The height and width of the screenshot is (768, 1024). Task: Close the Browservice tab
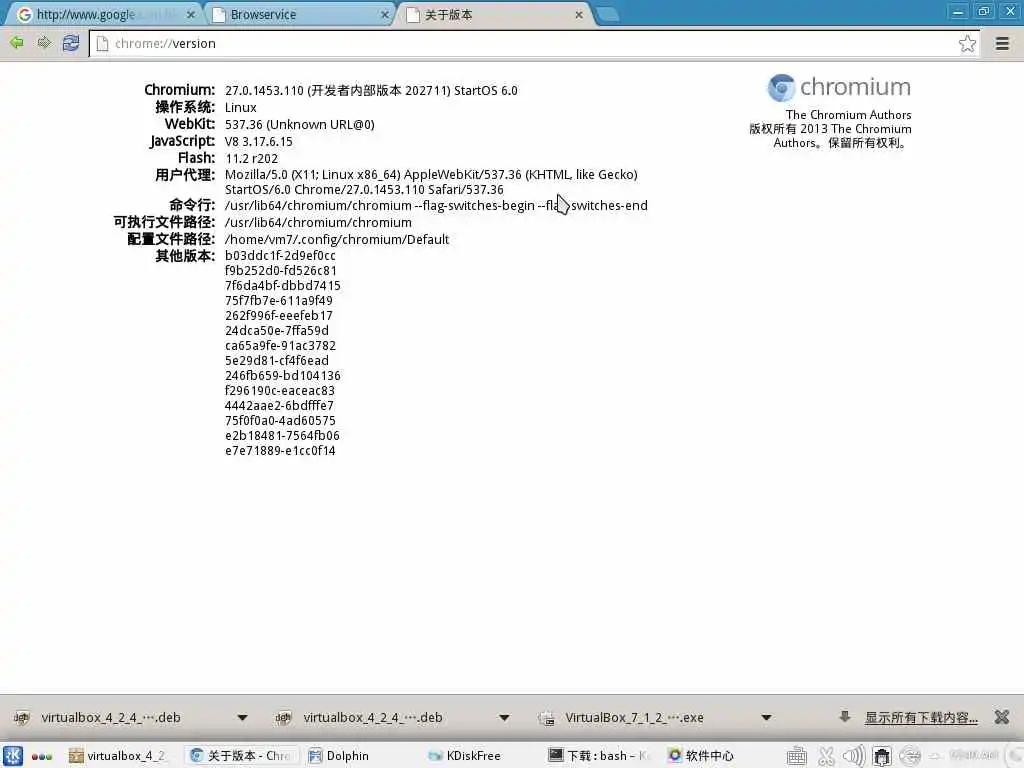385,14
